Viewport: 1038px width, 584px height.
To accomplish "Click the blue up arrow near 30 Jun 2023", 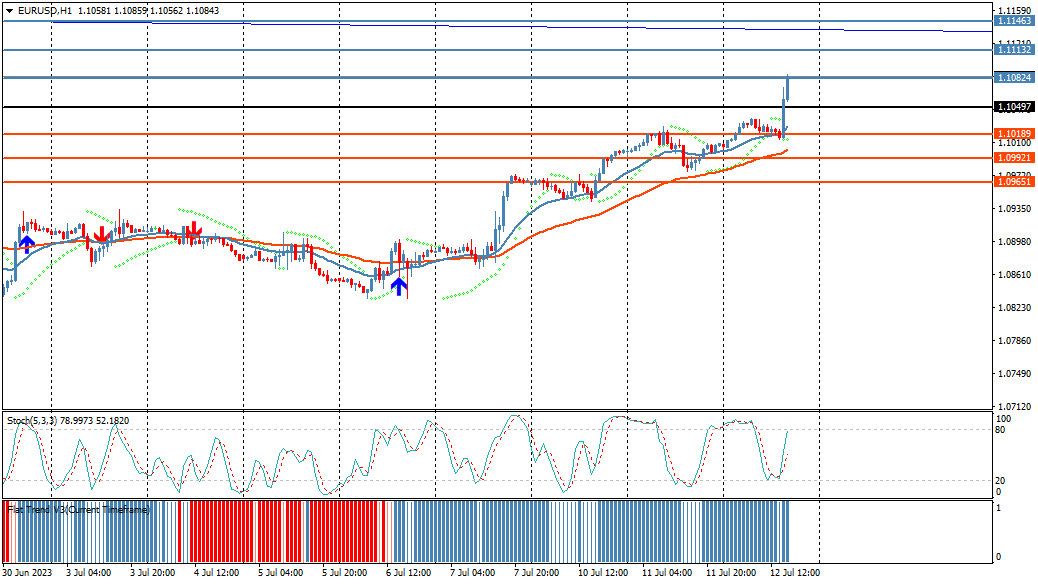I will (26, 244).
